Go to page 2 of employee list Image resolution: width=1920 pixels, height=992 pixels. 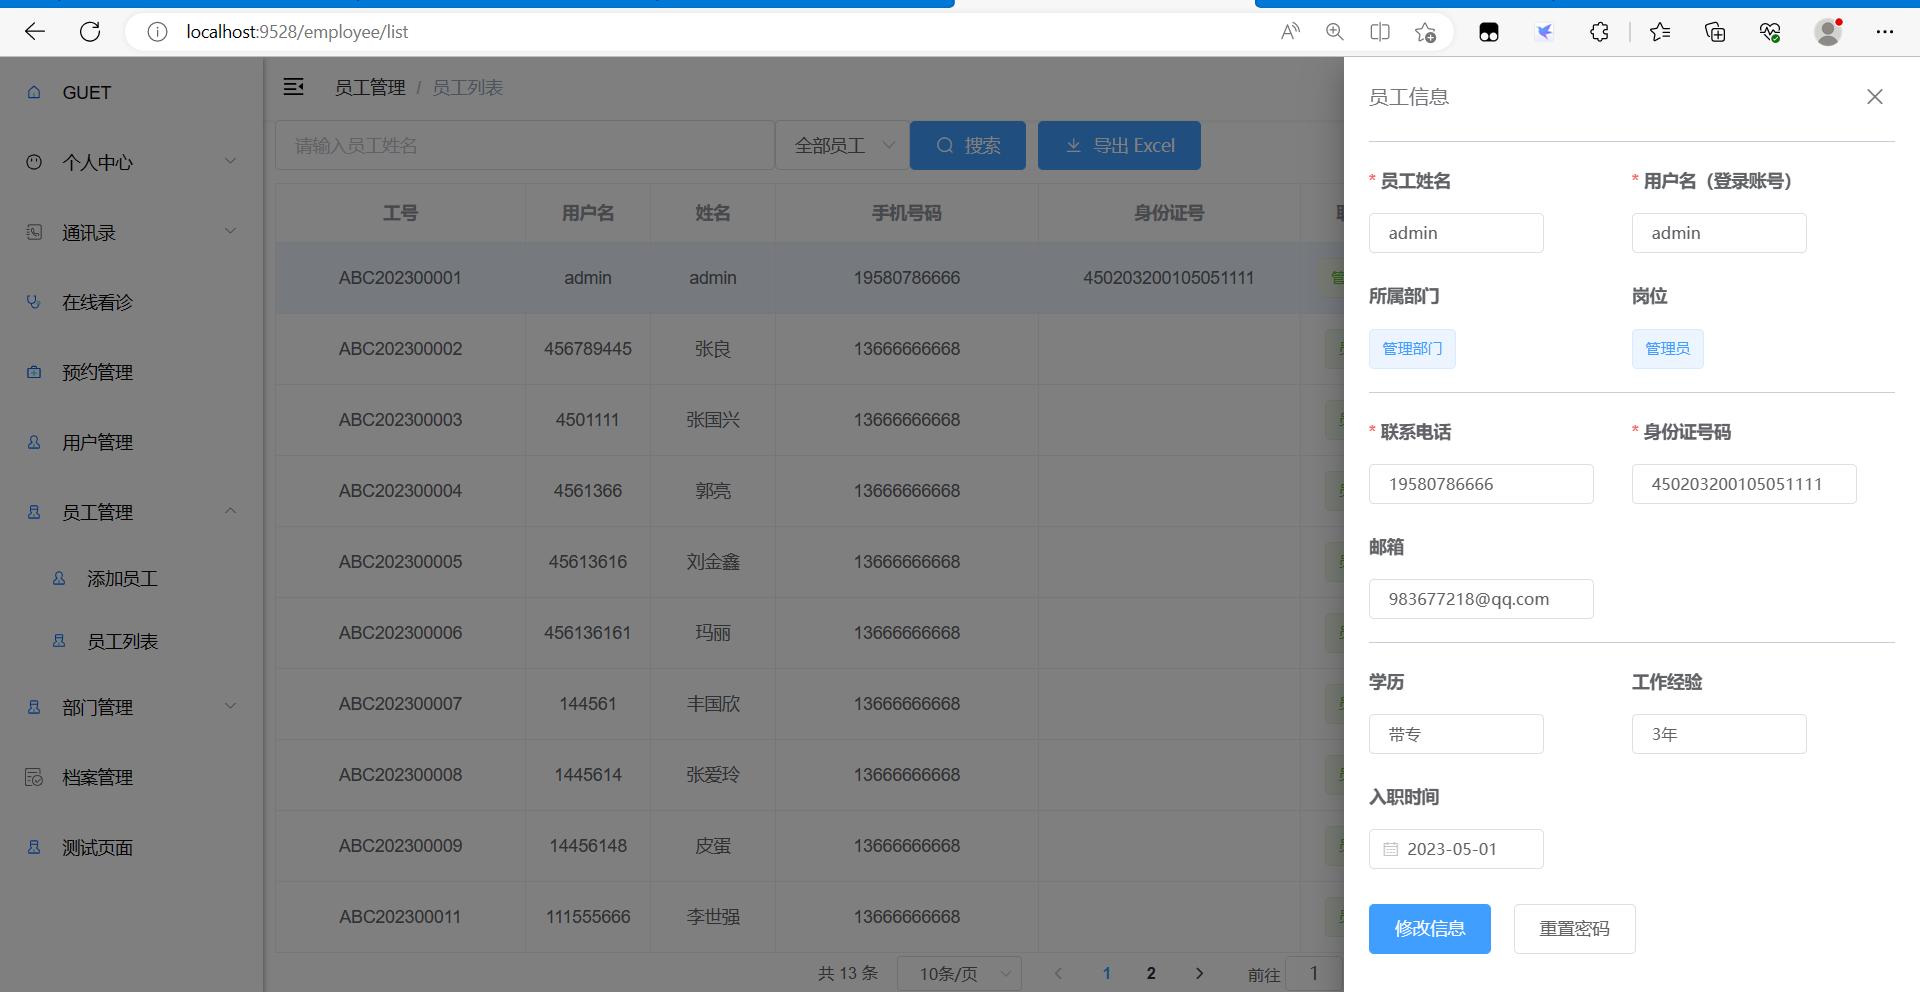(1151, 972)
